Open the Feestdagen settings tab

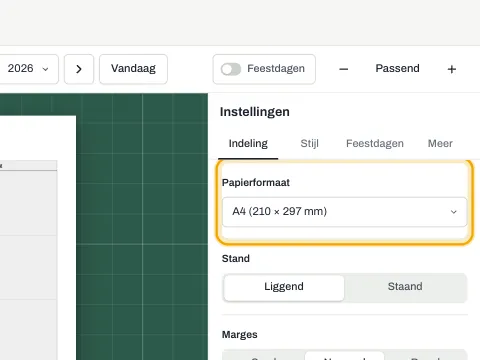(x=375, y=143)
